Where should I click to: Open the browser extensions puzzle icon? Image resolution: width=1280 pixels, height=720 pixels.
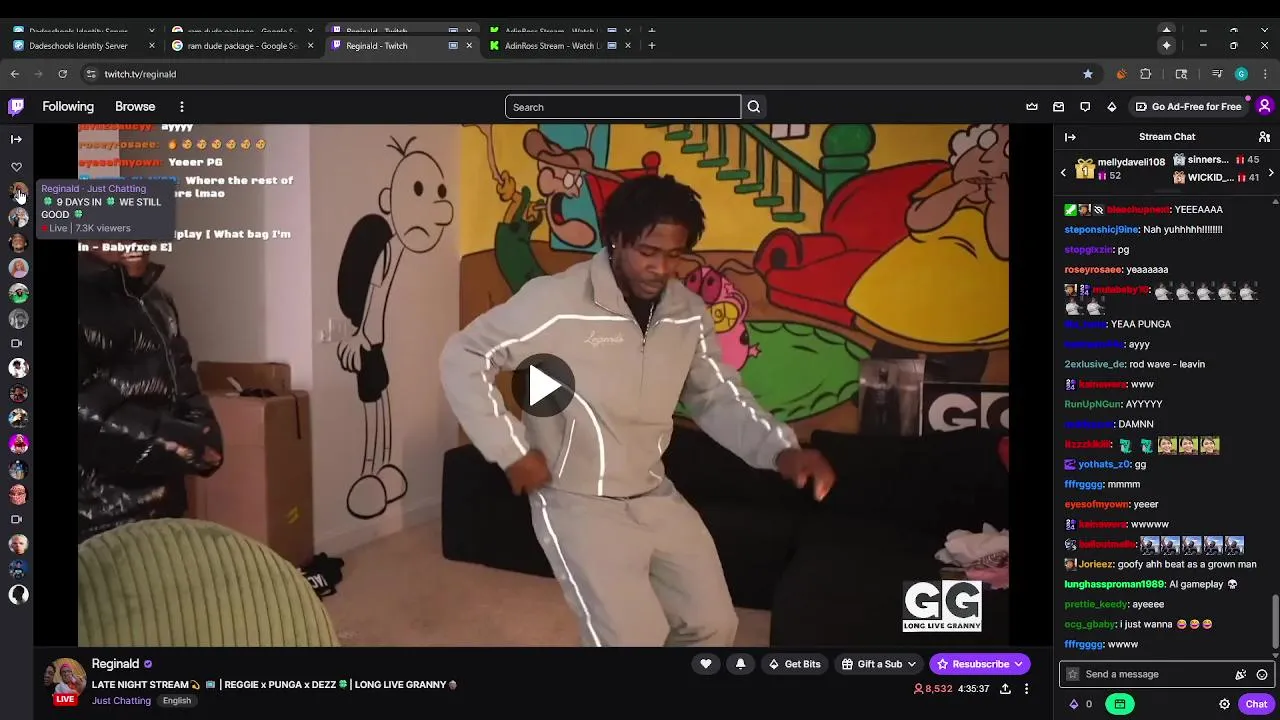[1146, 74]
